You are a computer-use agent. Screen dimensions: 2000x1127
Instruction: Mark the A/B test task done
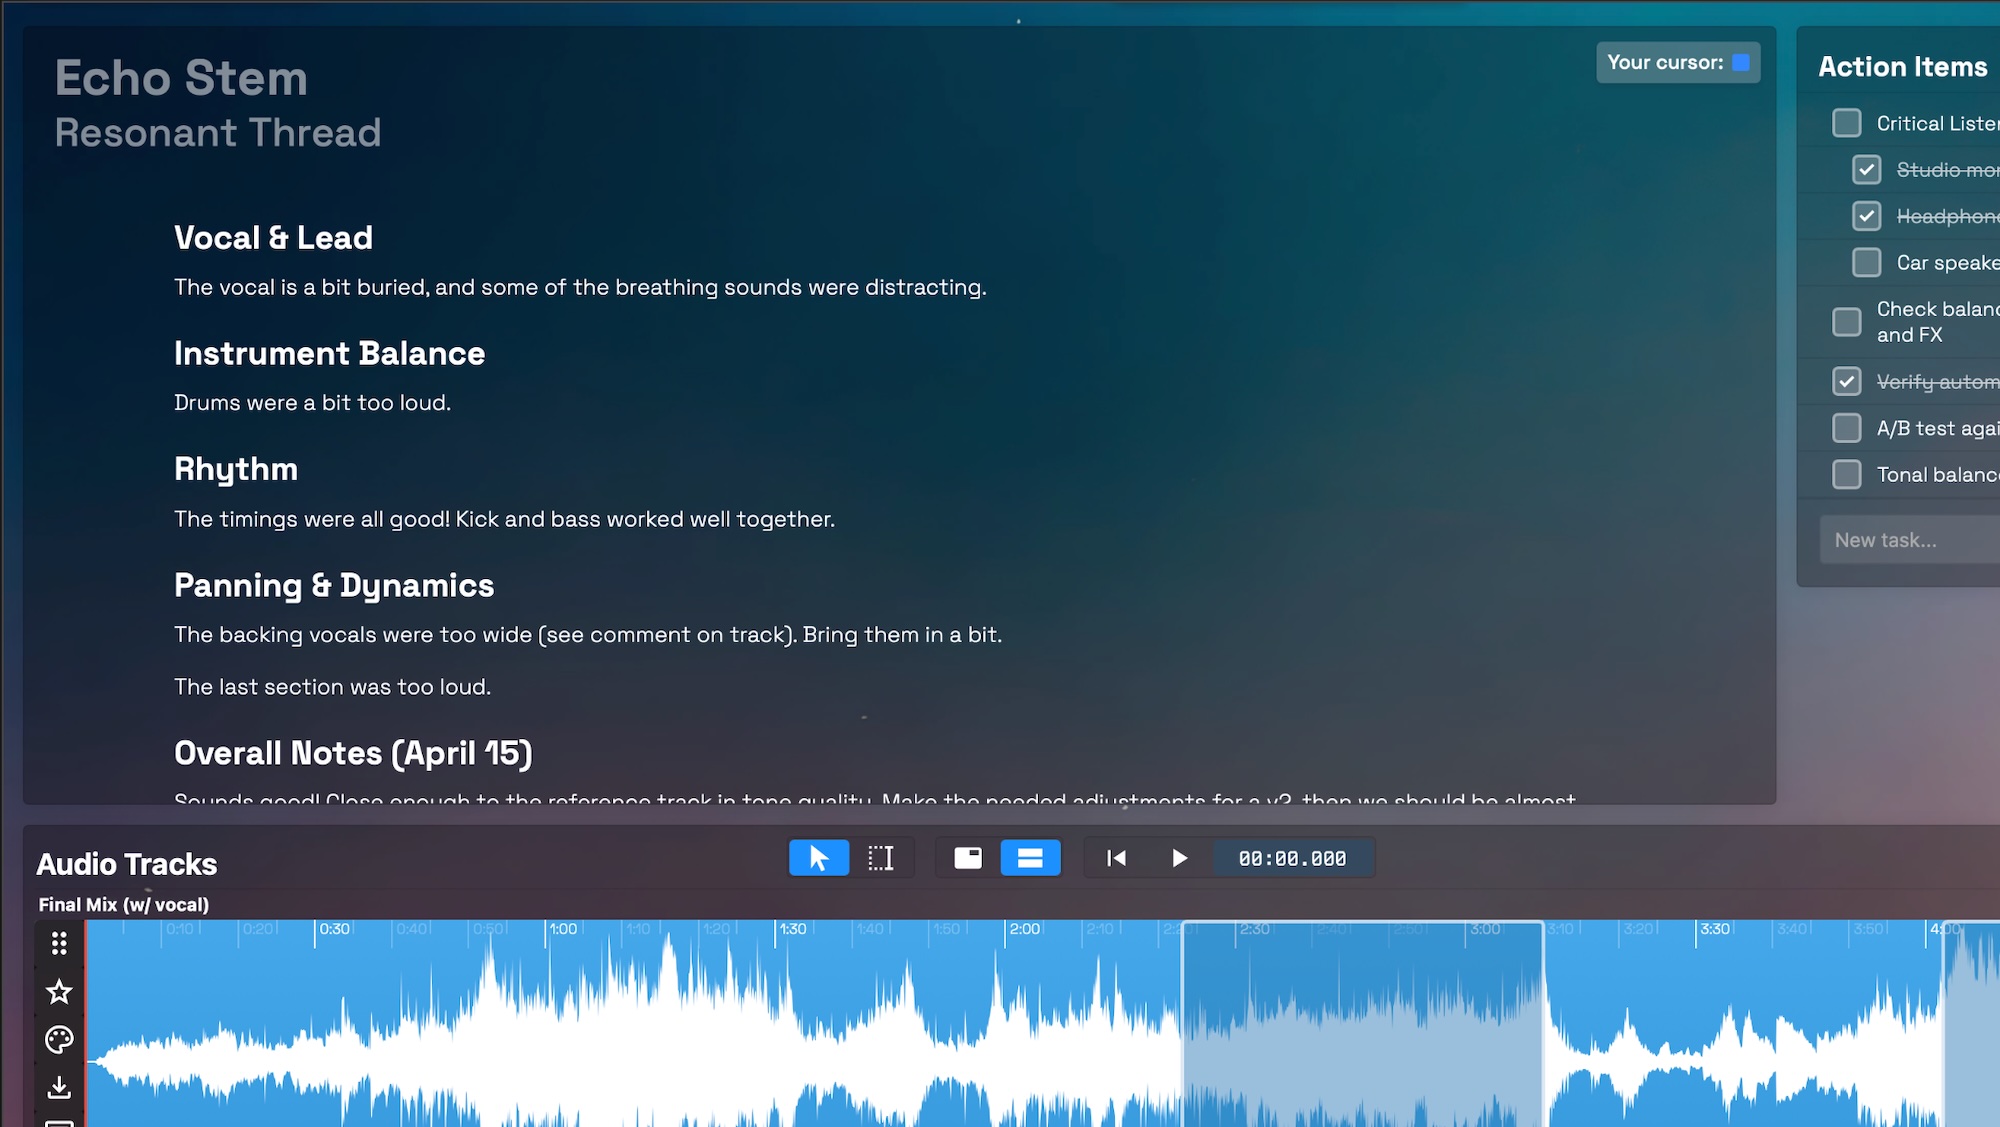click(1846, 428)
